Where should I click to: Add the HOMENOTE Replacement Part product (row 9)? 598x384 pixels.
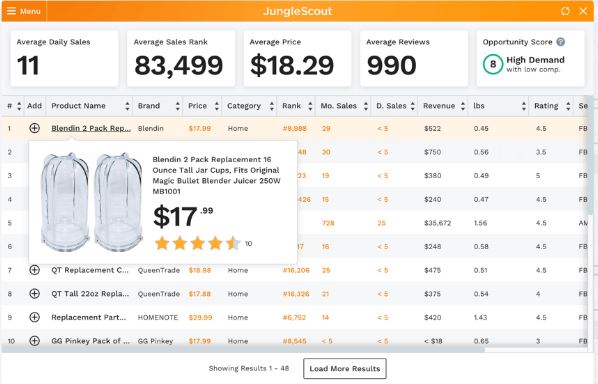click(x=34, y=317)
